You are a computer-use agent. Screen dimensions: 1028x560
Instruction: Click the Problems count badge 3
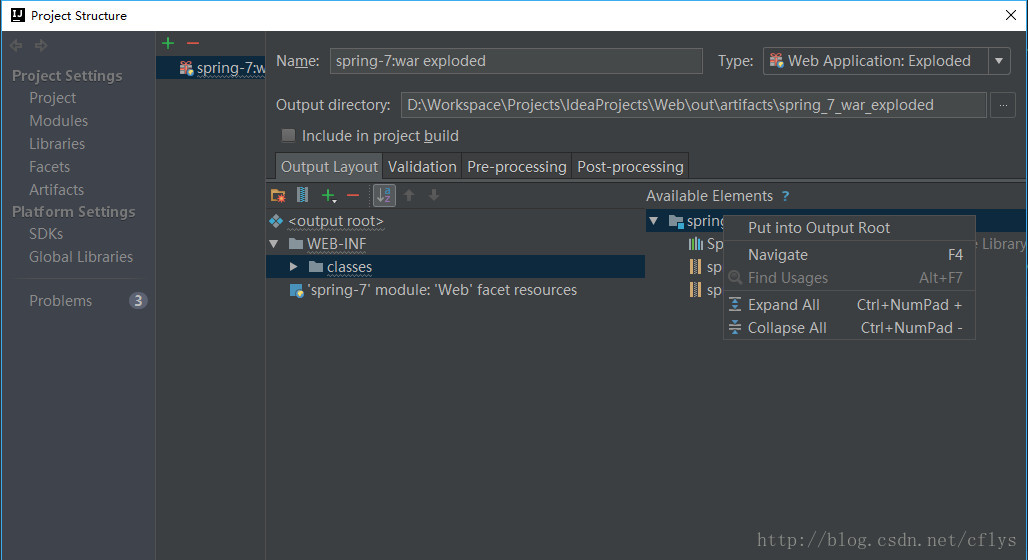[x=138, y=300]
